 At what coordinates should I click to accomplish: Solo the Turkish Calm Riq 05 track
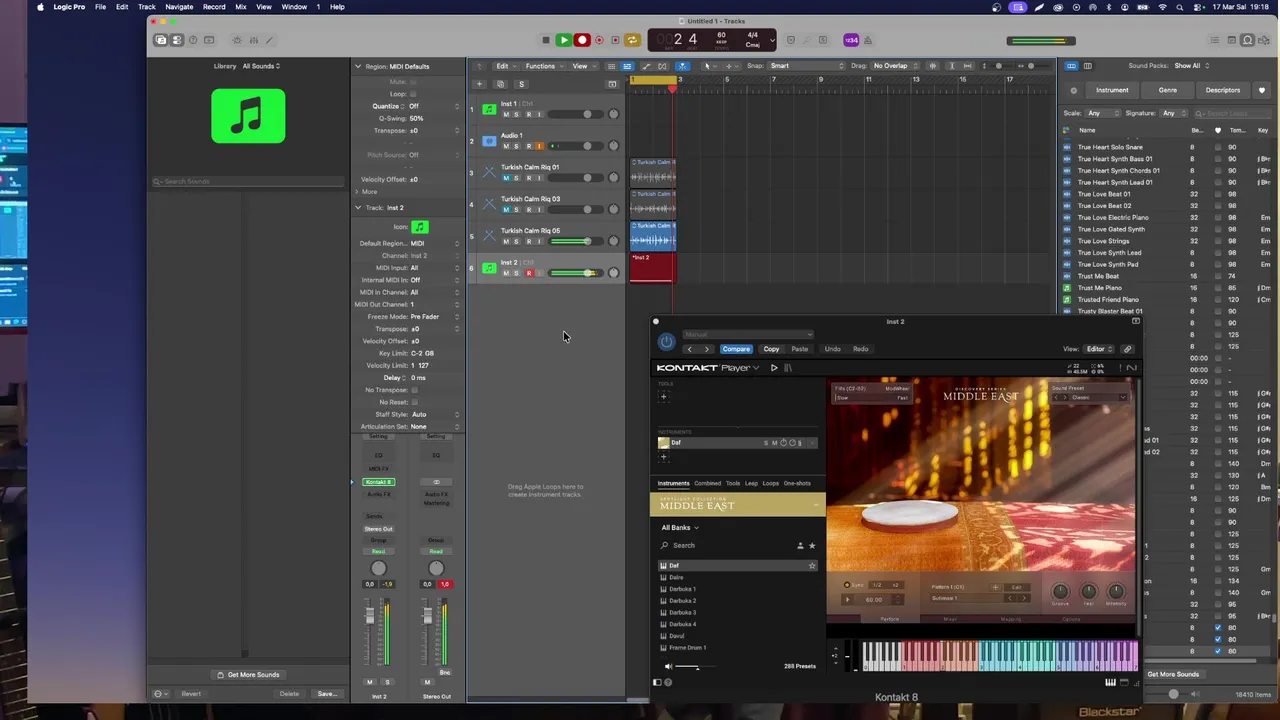517,241
